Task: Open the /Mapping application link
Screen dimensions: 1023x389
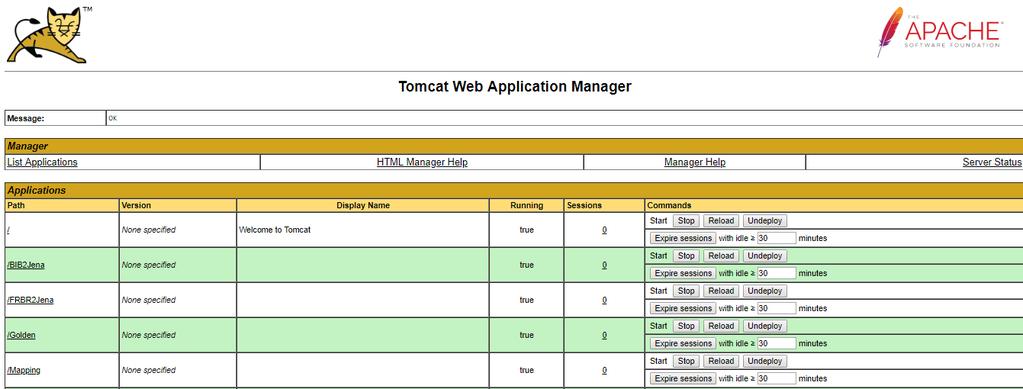Action: (x=23, y=370)
